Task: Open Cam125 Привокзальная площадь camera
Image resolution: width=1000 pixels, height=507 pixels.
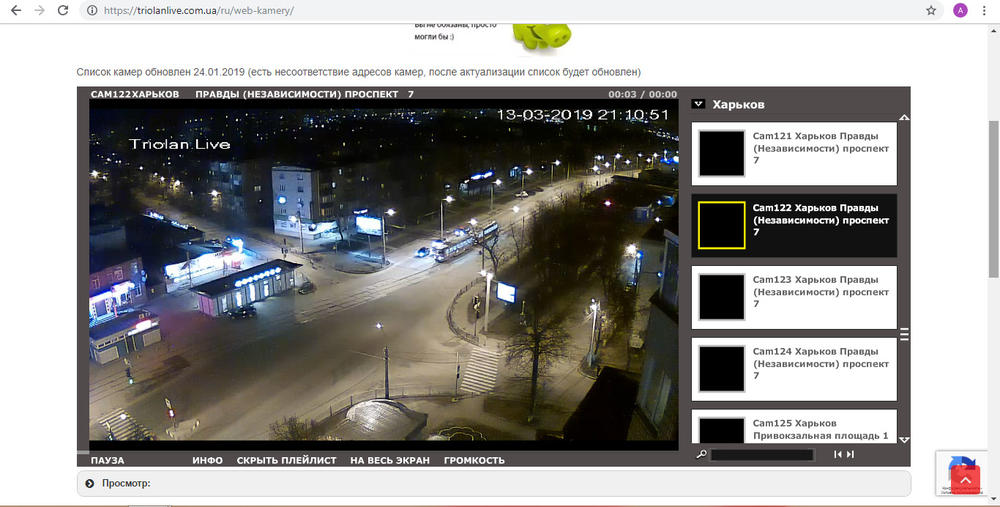Action: tap(794, 427)
